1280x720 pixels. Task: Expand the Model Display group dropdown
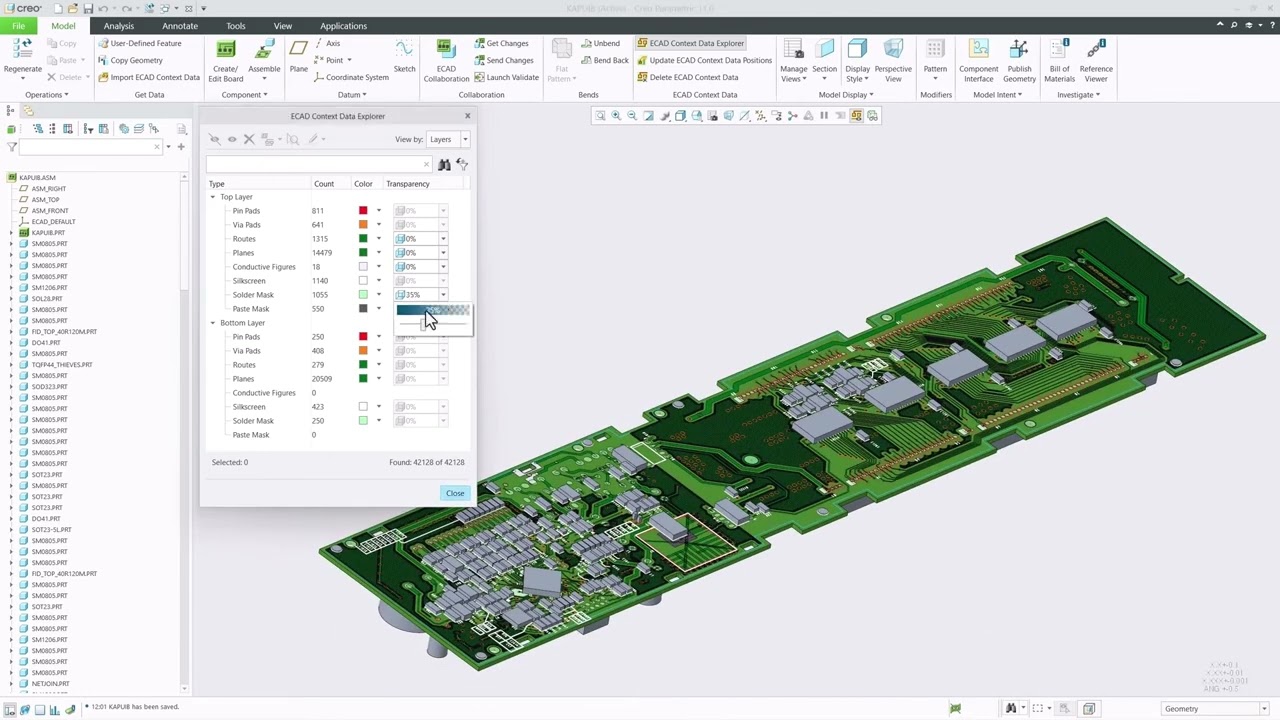[x=846, y=95]
